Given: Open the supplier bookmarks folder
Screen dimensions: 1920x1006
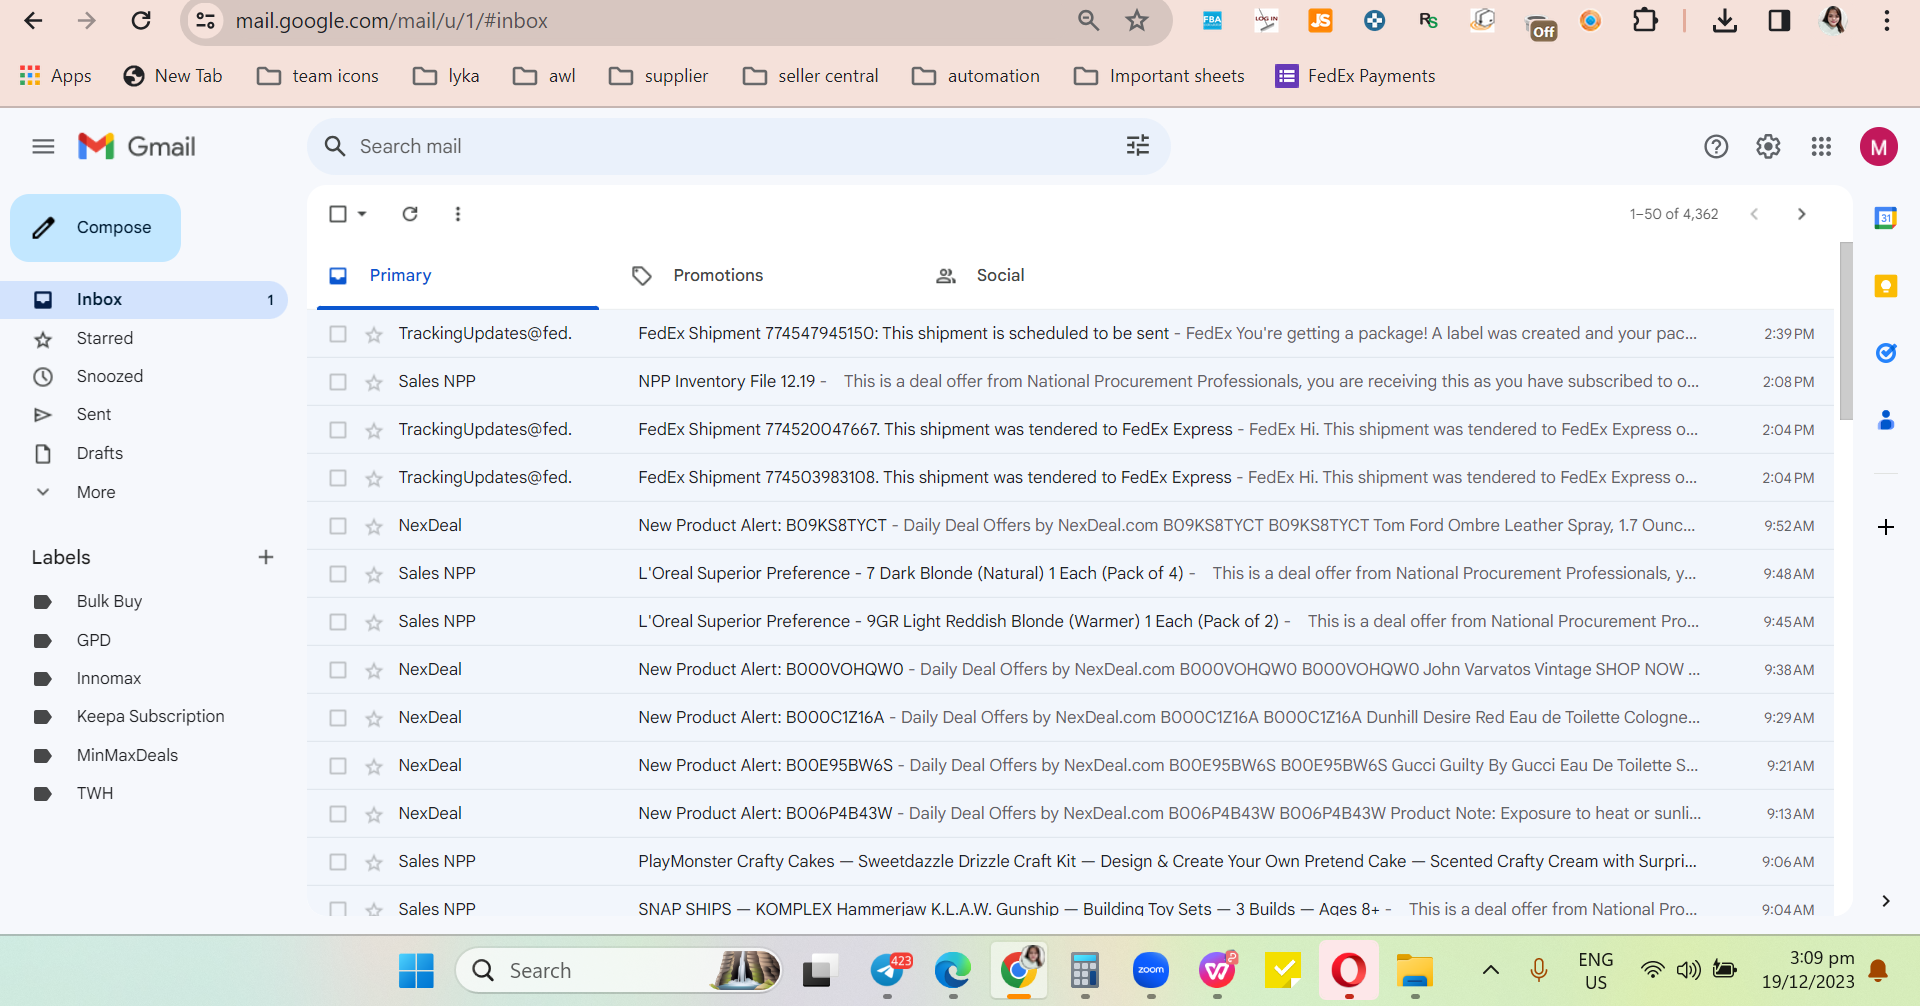Looking at the screenshot, I should click(658, 76).
